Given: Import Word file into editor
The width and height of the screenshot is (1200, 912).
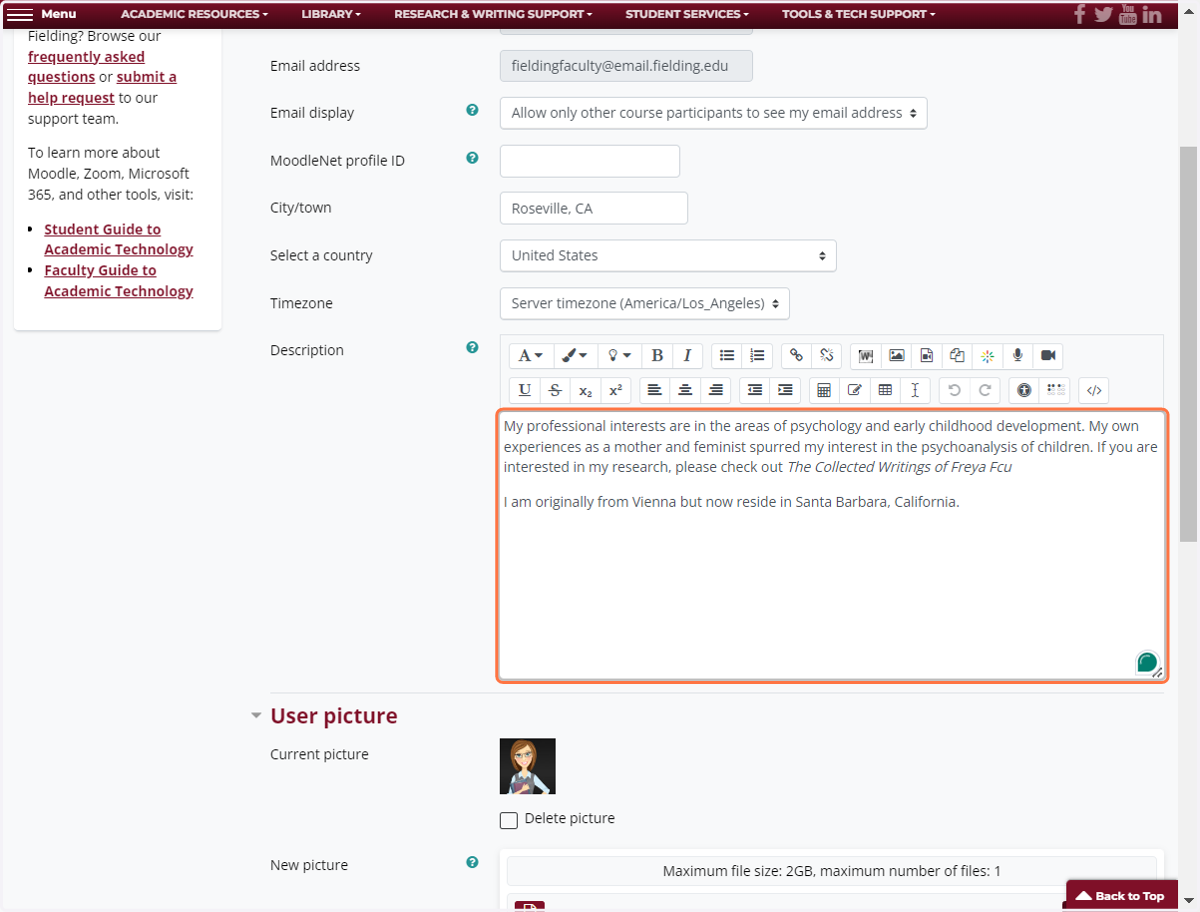Looking at the screenshot, I should pyautogui.click(x=866, y=356).
